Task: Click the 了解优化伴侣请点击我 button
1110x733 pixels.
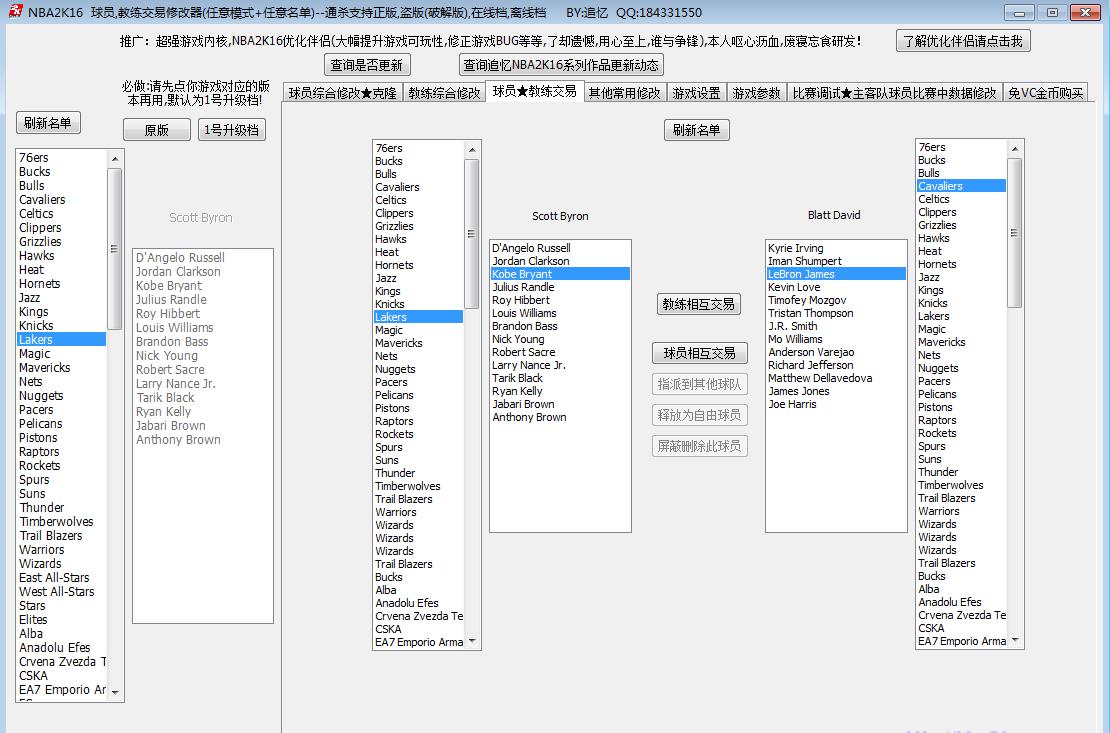Action: pos(962,41)
